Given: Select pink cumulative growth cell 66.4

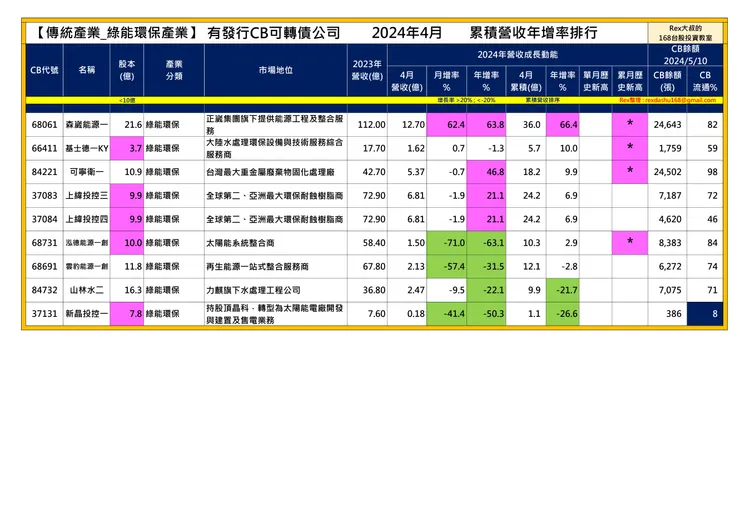Looking at the screenshot, I should 563,125.
